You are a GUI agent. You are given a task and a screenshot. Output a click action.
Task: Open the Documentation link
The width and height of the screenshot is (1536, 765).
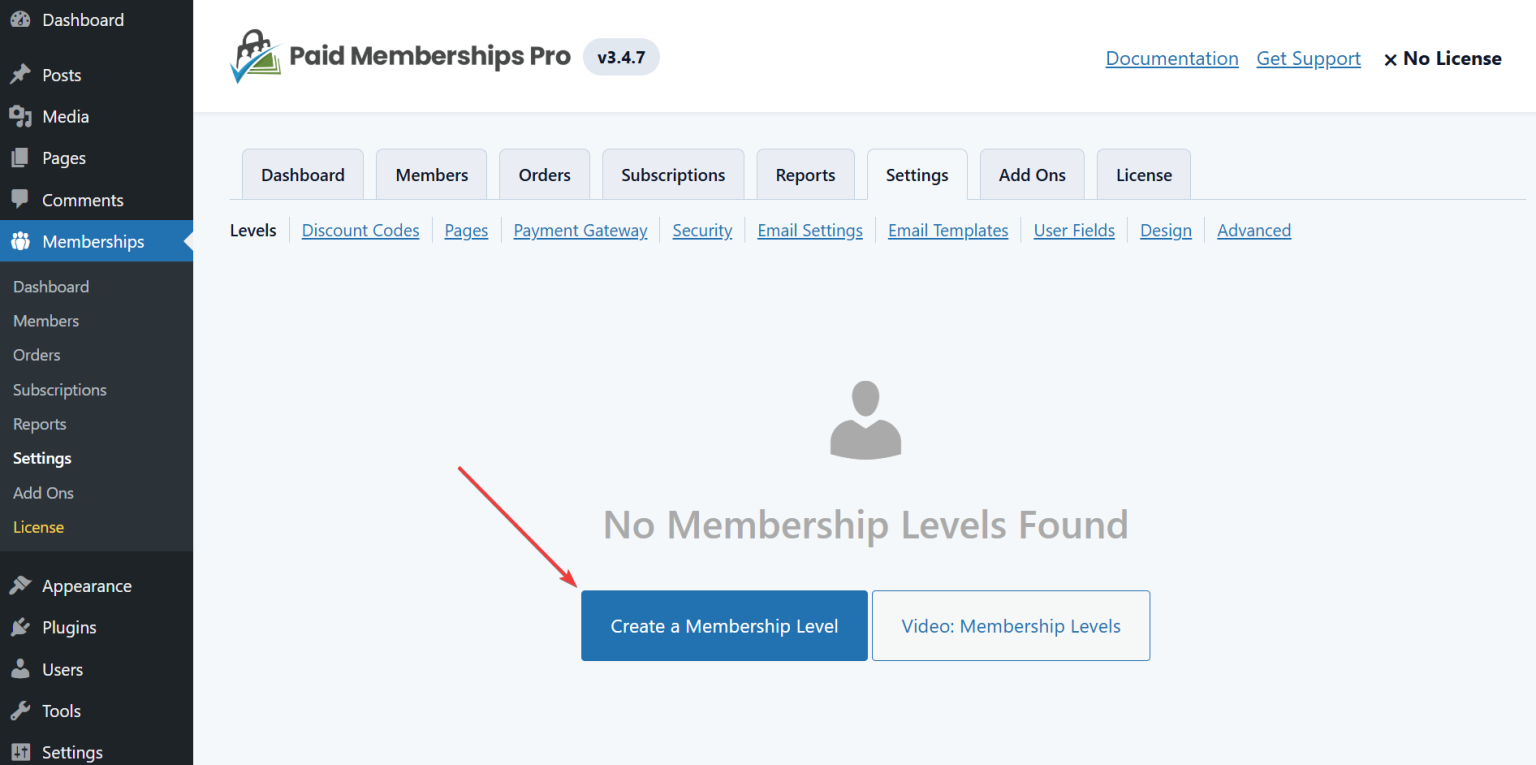pyautogui.click(x=1171, y=58)
